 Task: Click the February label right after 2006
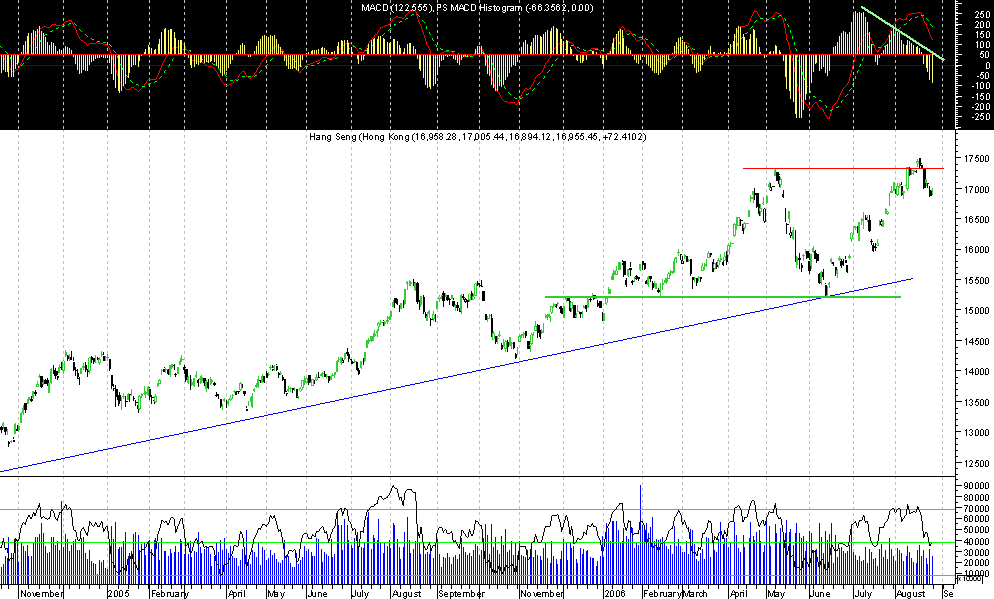662,594
